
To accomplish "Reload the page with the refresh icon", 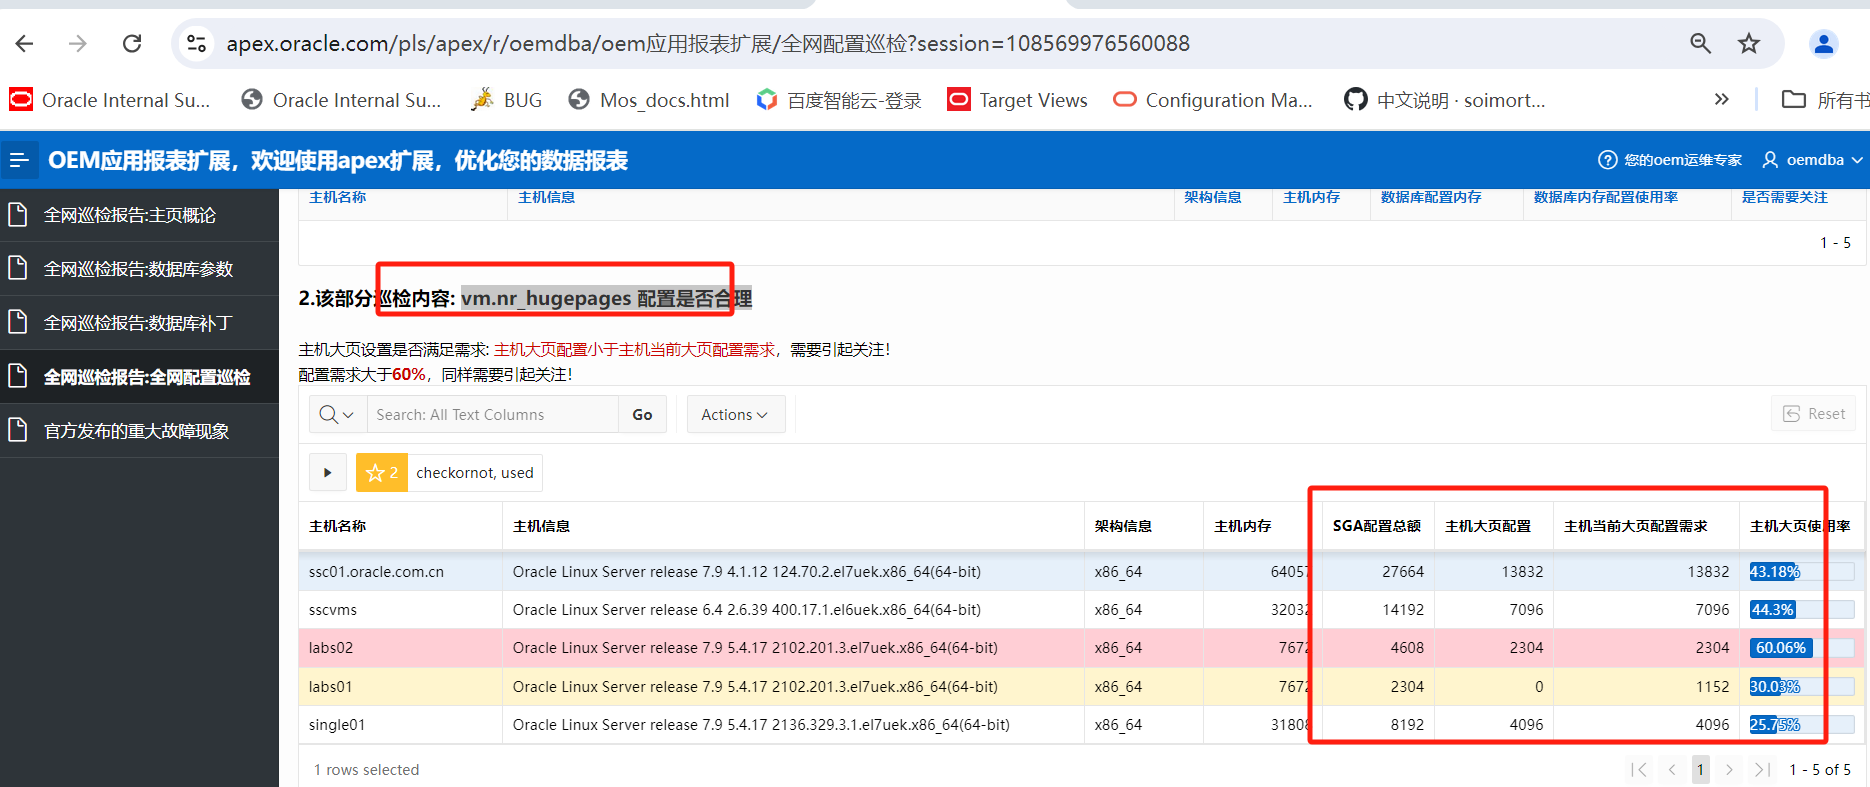I will pos(132,43).
